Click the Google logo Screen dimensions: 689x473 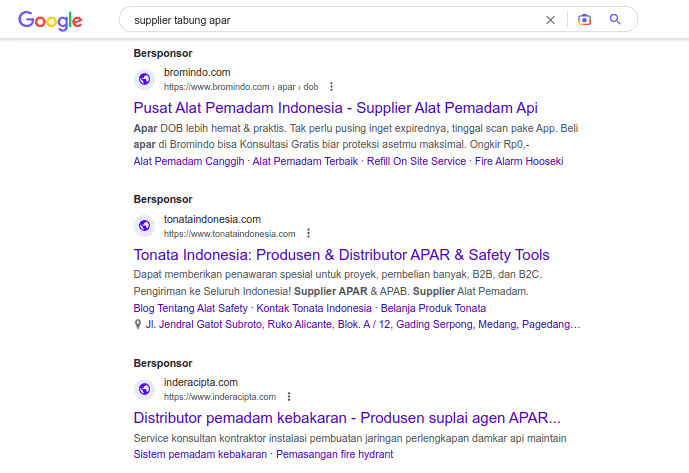pyautogui.click(x=50, y=20)
